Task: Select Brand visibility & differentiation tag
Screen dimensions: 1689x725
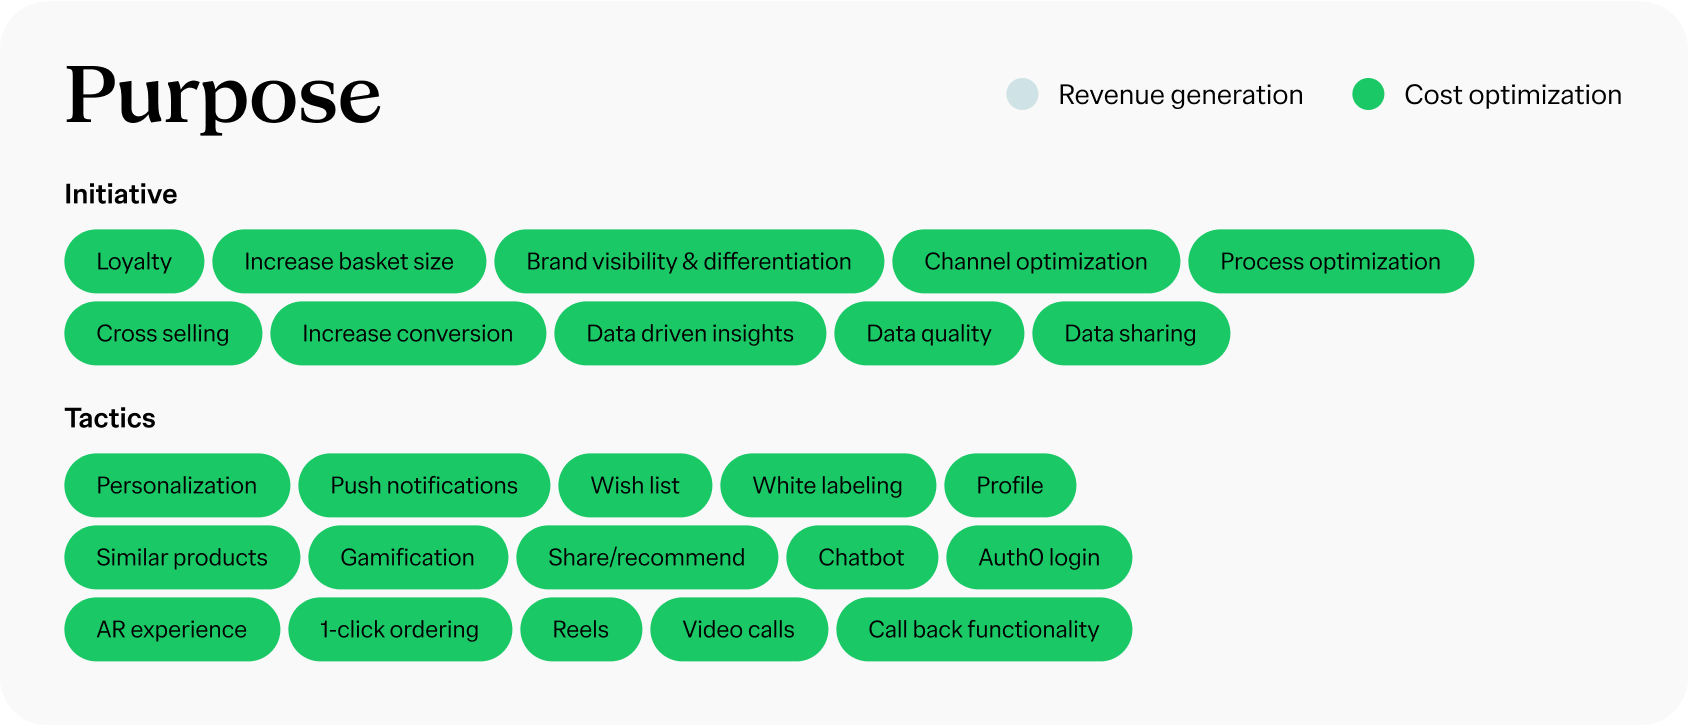Action: (689, 262)
